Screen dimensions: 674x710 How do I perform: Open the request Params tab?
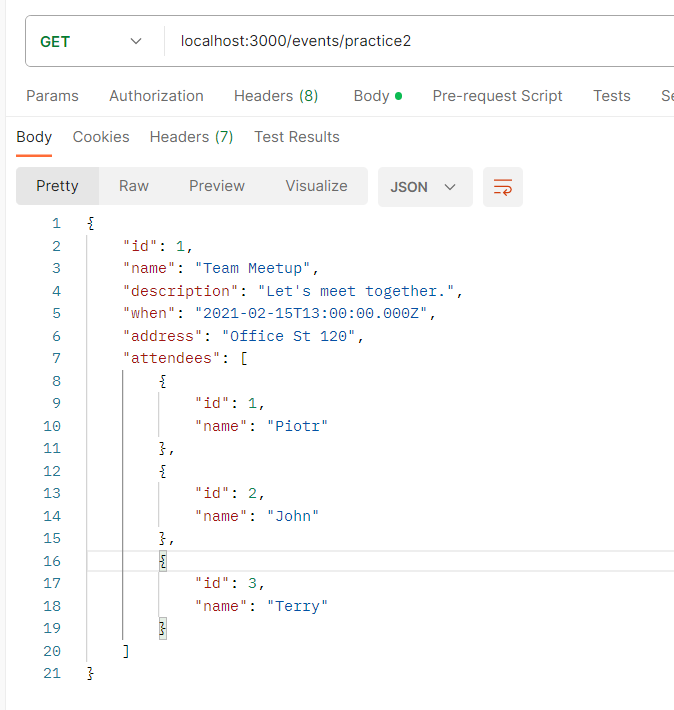[x=52, y=96]
